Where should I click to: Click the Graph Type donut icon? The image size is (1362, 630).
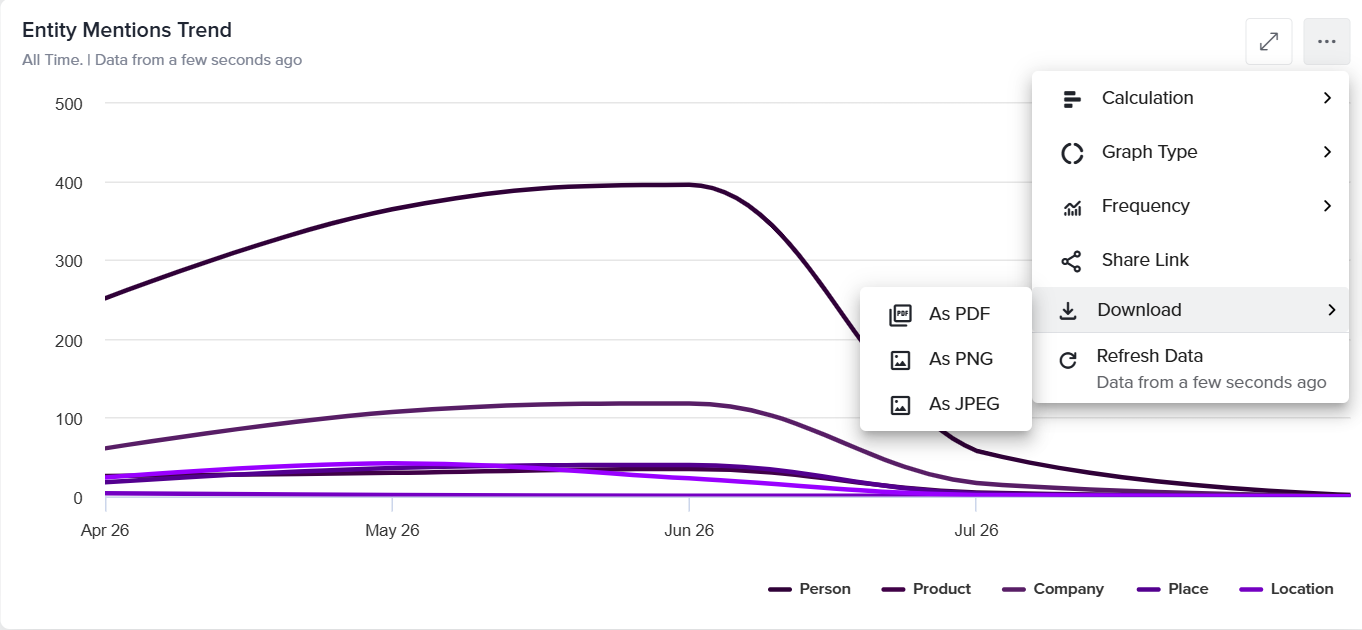[1072, 153]
